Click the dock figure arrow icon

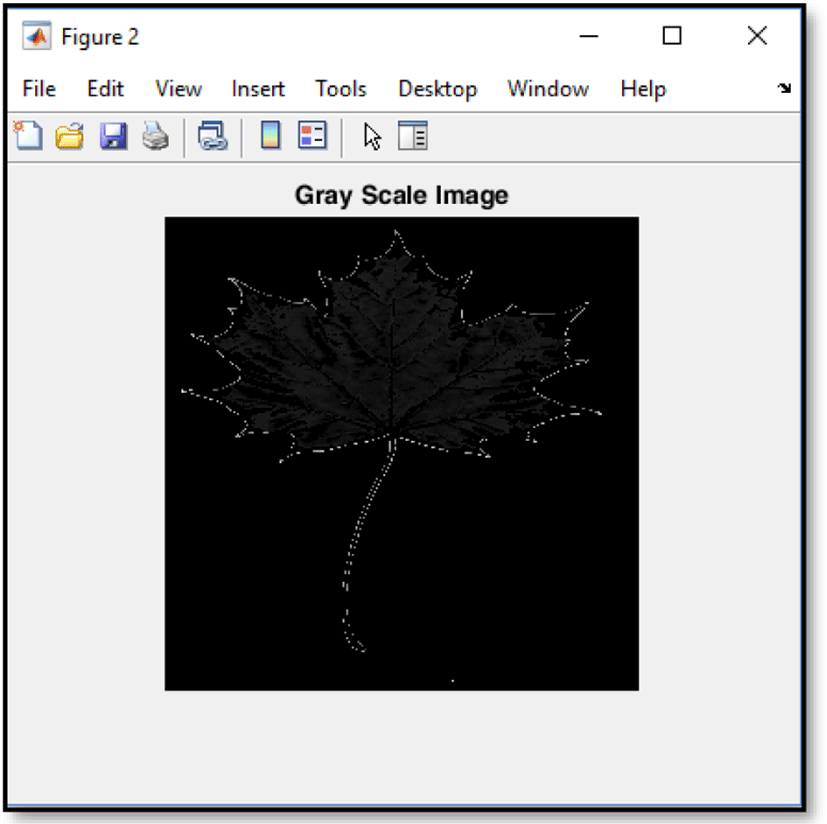(784, 88)
